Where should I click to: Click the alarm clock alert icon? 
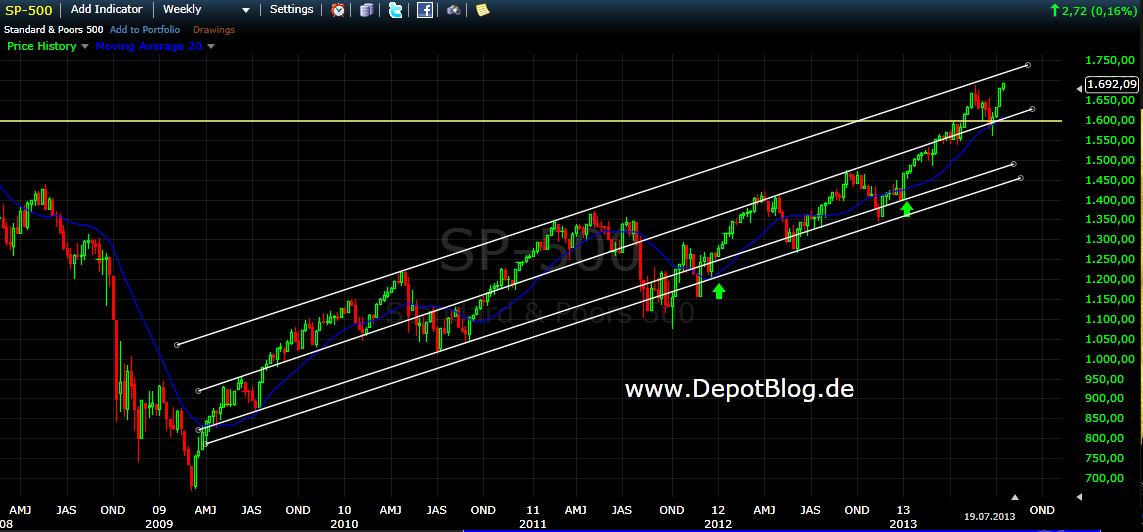coord(339,10)
